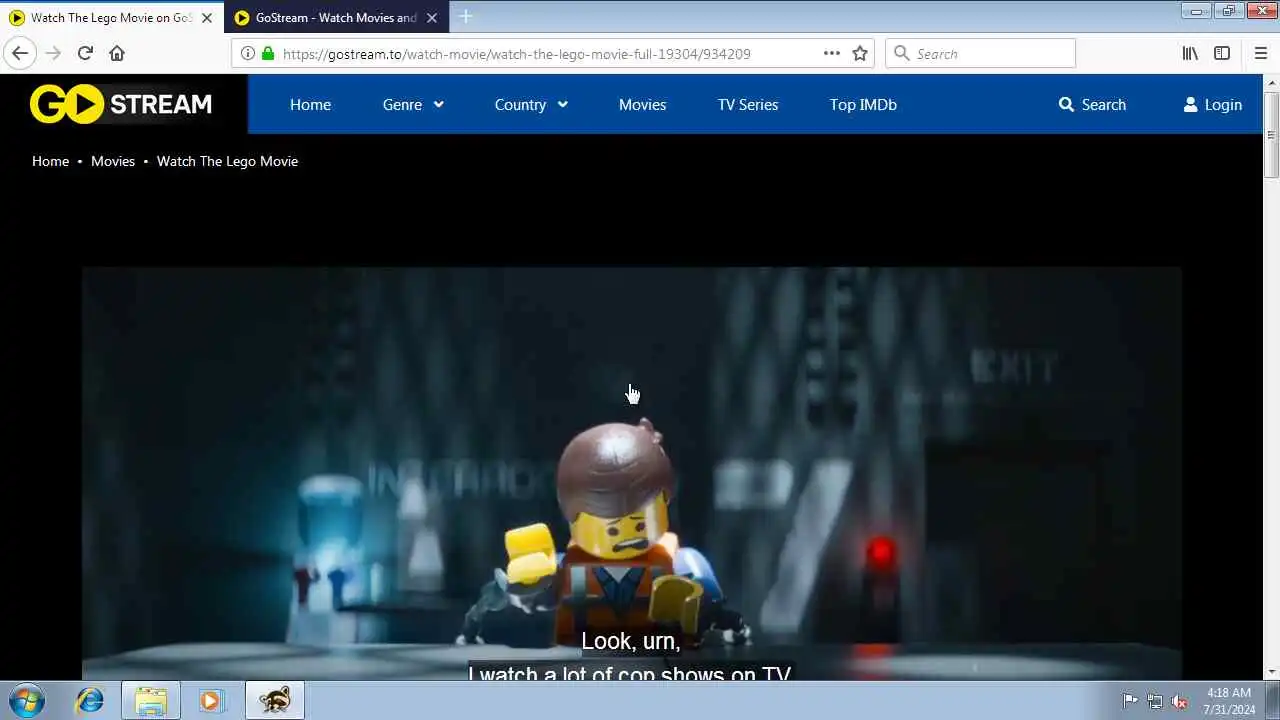Click the site Search button

(1092, 104)
